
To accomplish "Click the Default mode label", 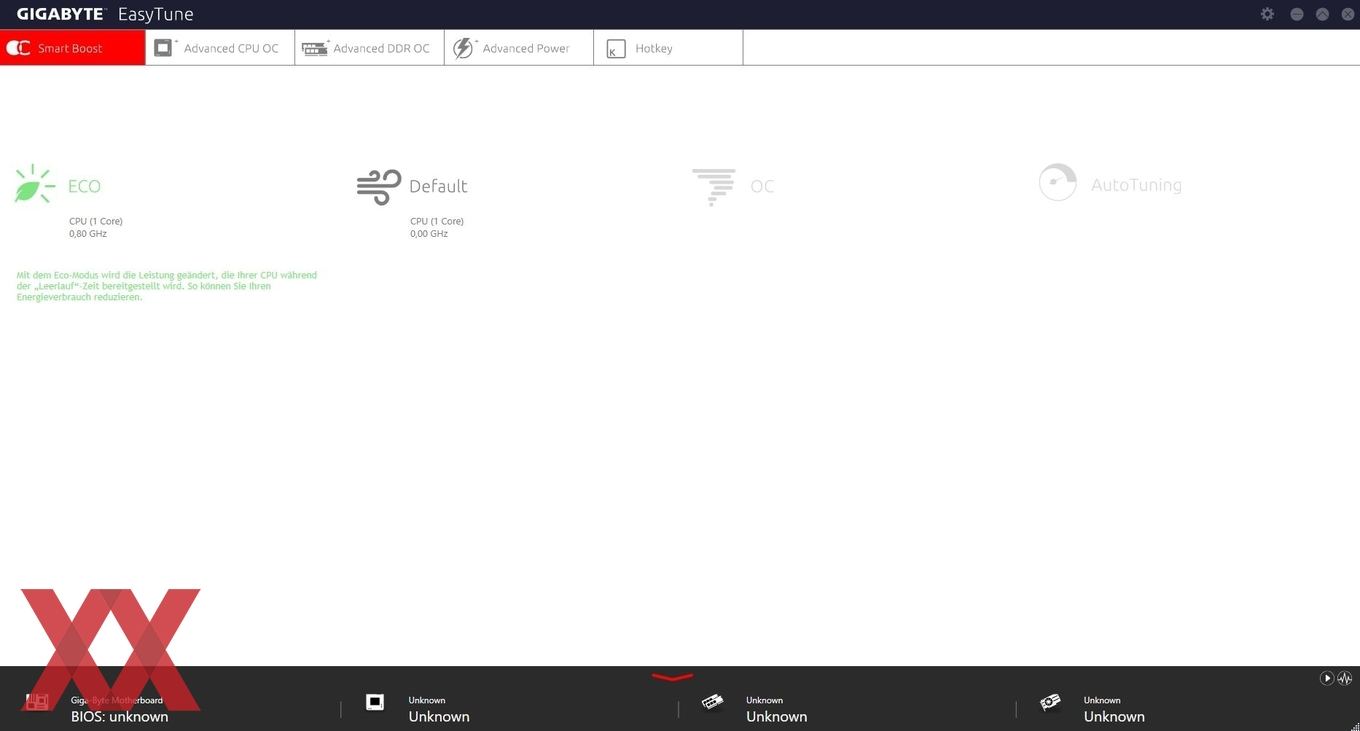I will [438, 186].
